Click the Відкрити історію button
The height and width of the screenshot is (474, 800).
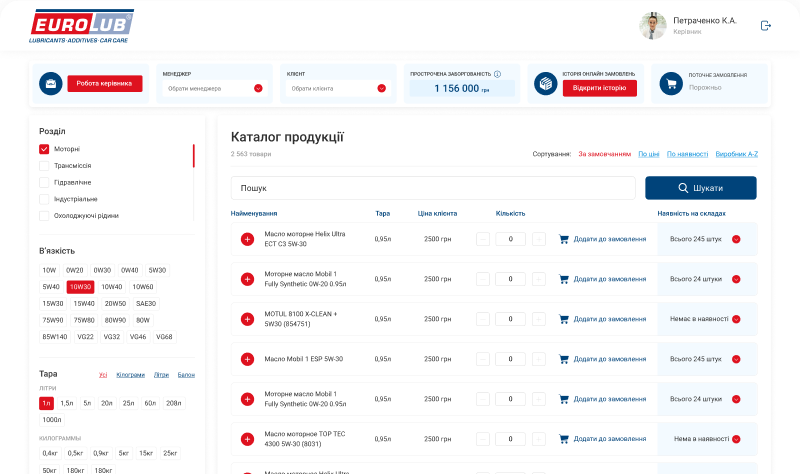coord(600,88)
